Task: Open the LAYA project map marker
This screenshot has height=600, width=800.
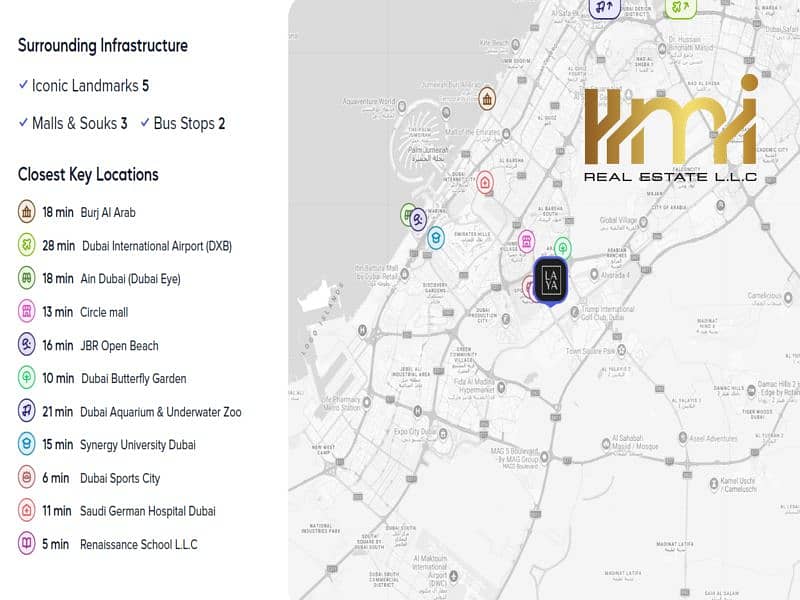Action: (x=550, y=280)
